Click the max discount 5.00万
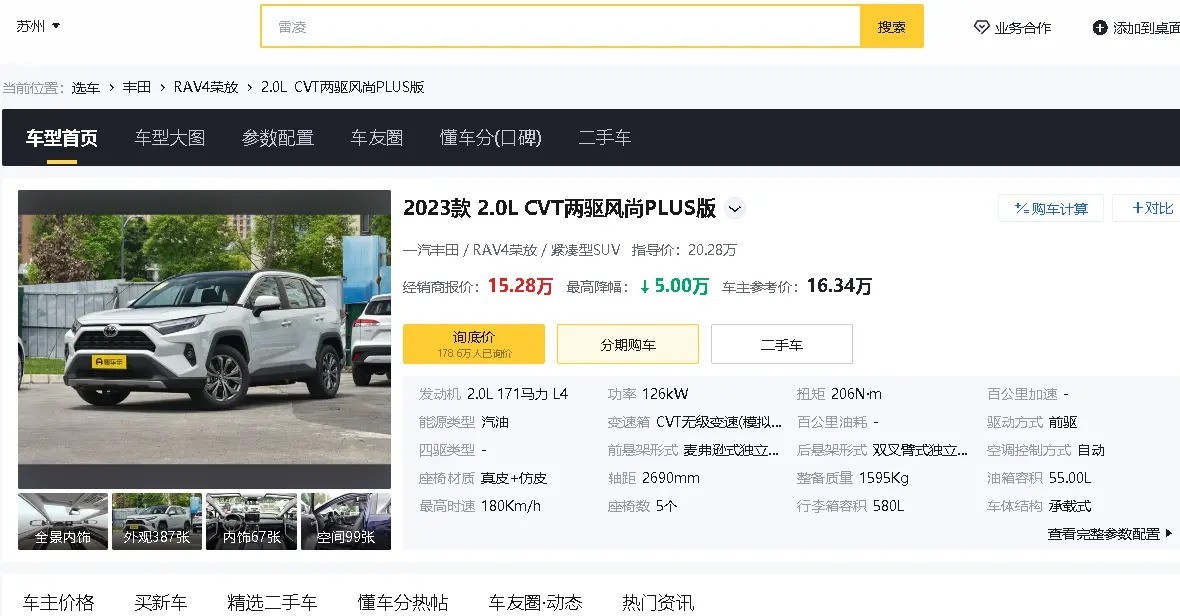Viewport: 1180px width, 616px height. tap(674, 286)
